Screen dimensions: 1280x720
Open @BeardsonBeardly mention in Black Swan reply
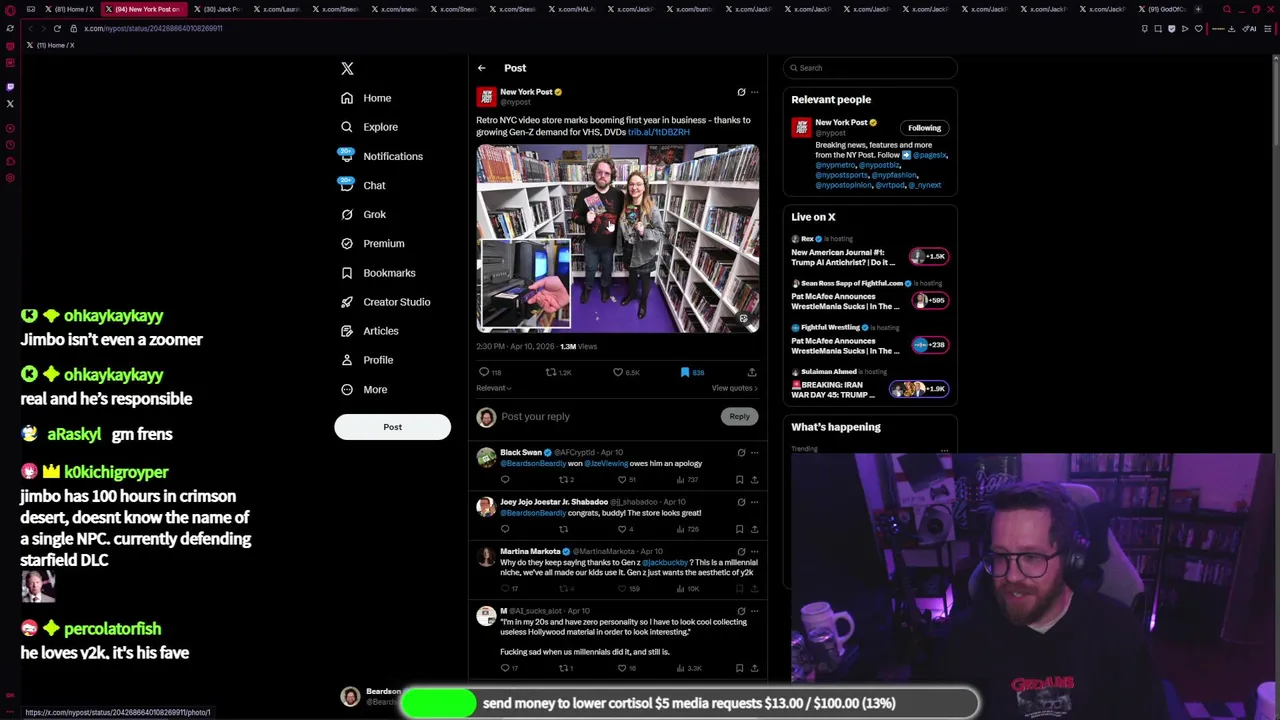(x=533, y=463)
